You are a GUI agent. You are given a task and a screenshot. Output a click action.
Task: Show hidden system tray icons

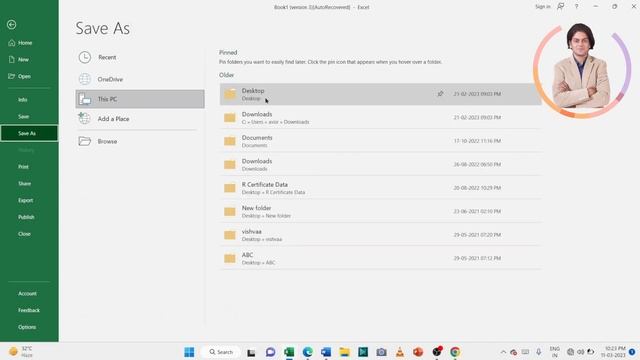[503, 352]
